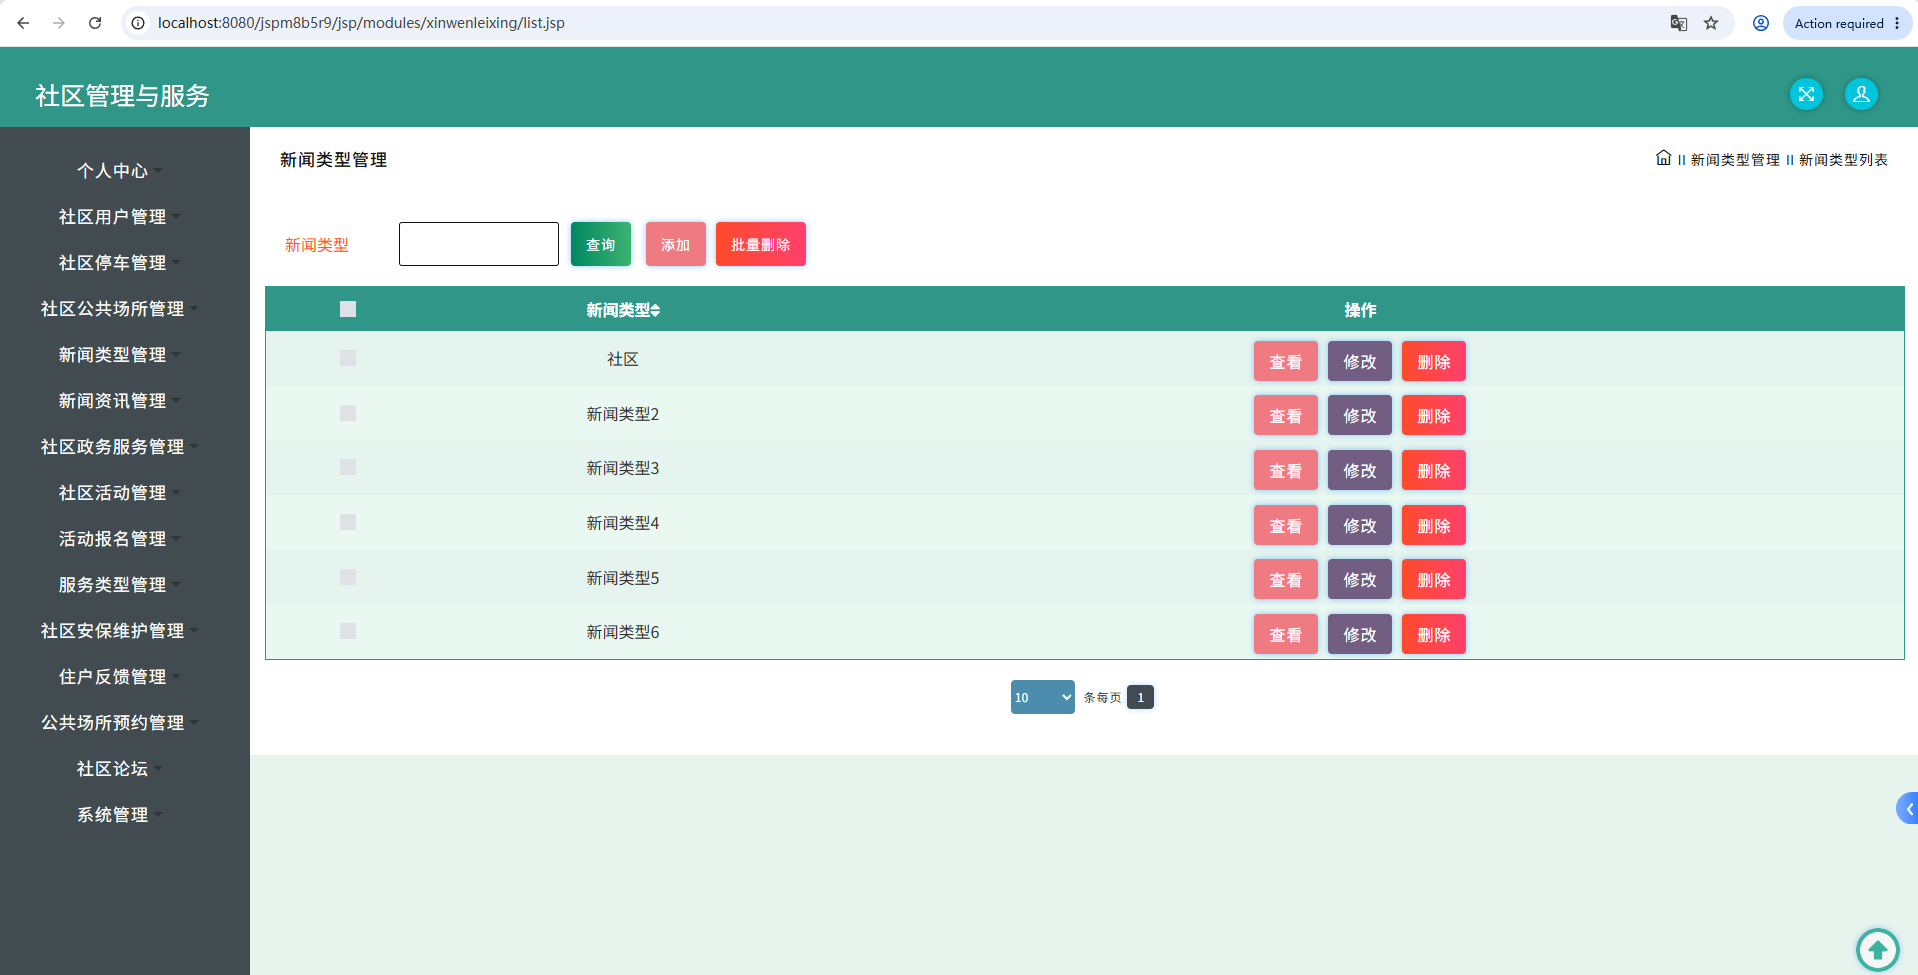
Task: Bookmark this page with star icon
Action: (1711, 23)
